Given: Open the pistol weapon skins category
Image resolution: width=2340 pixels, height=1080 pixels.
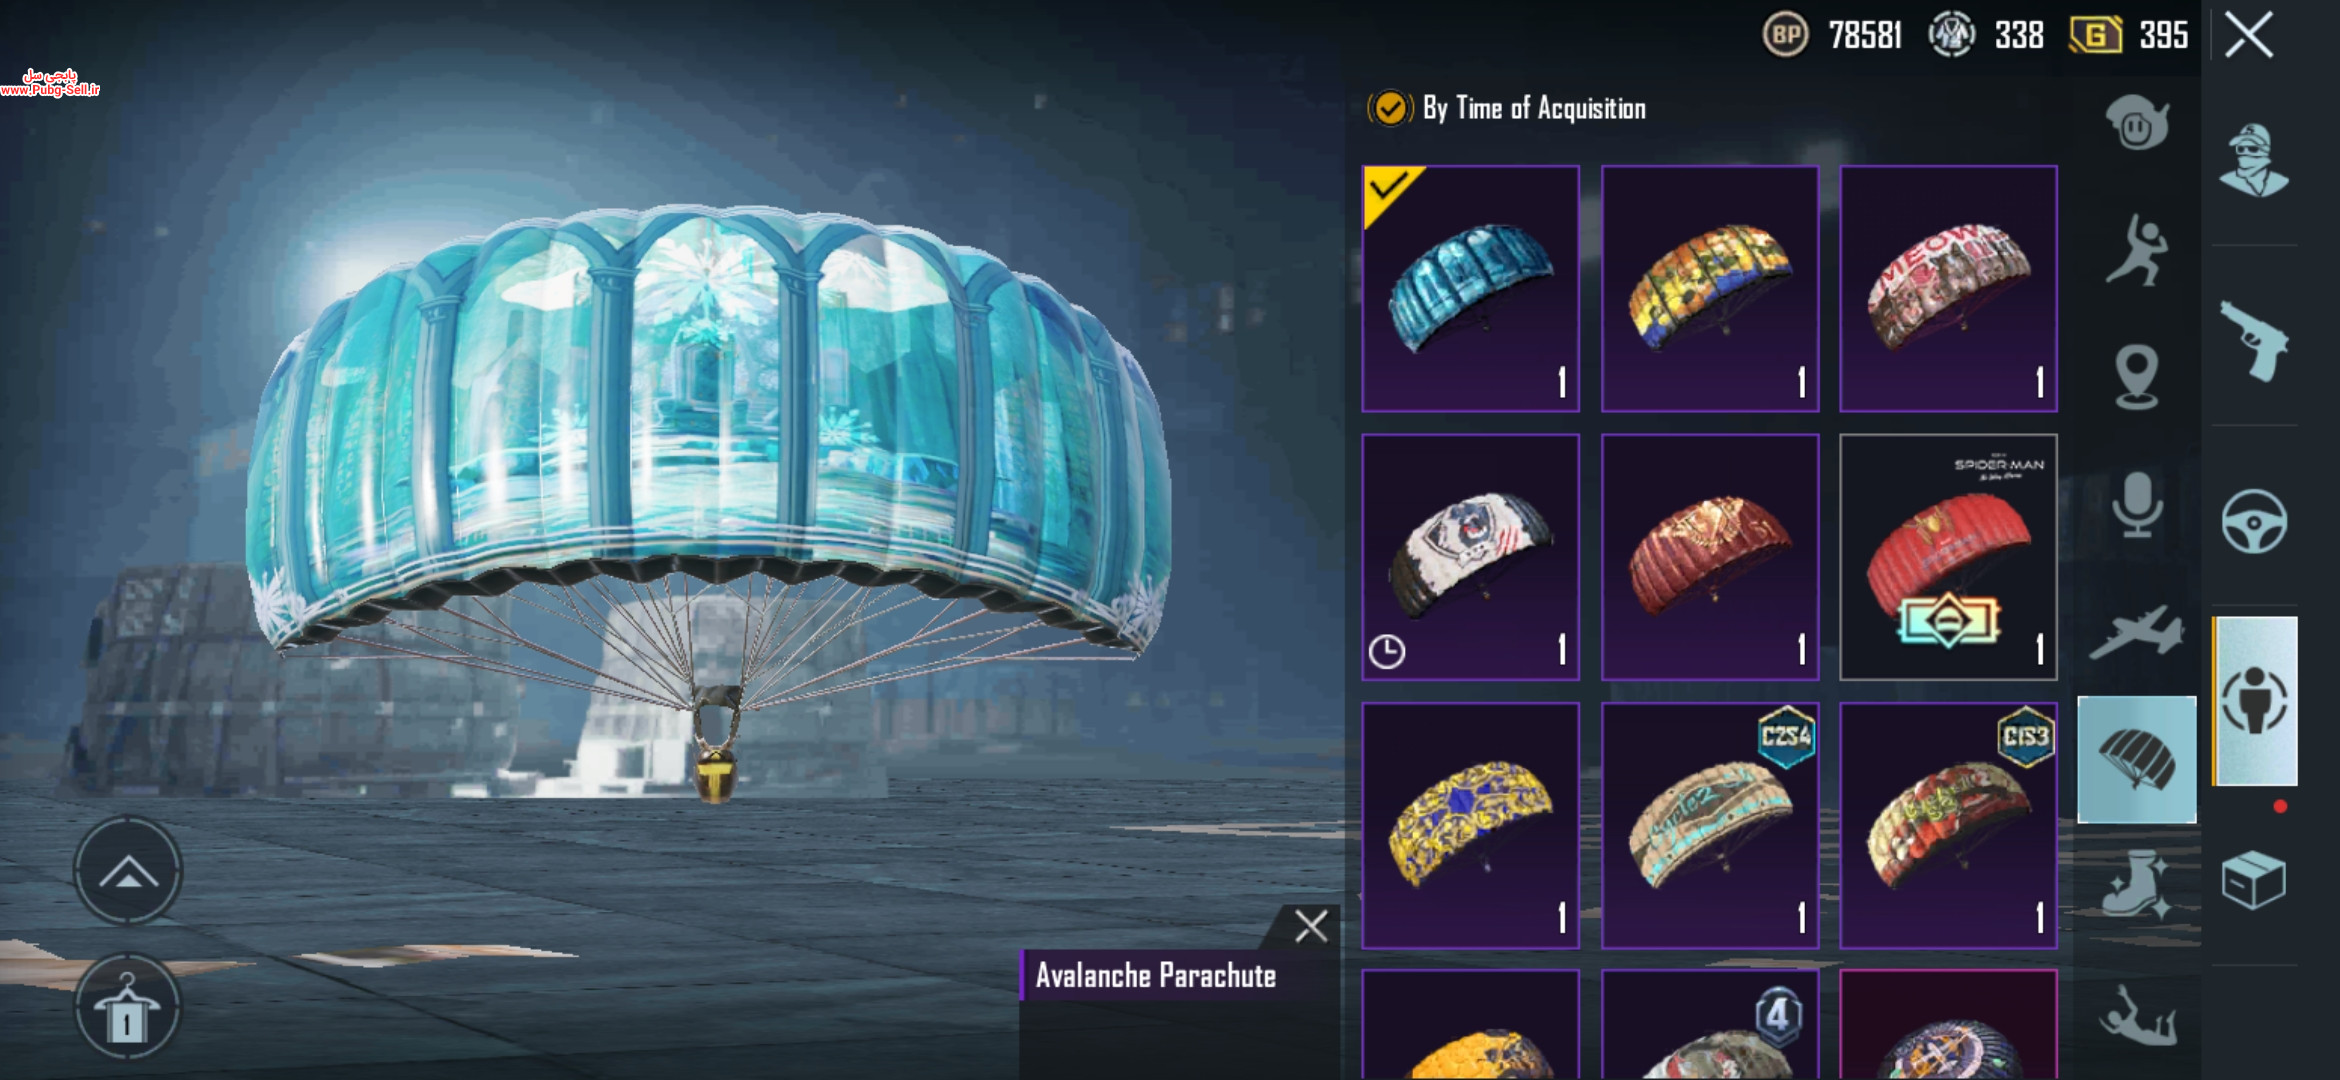Looking at the screenshot, I should coord(2253,341).
